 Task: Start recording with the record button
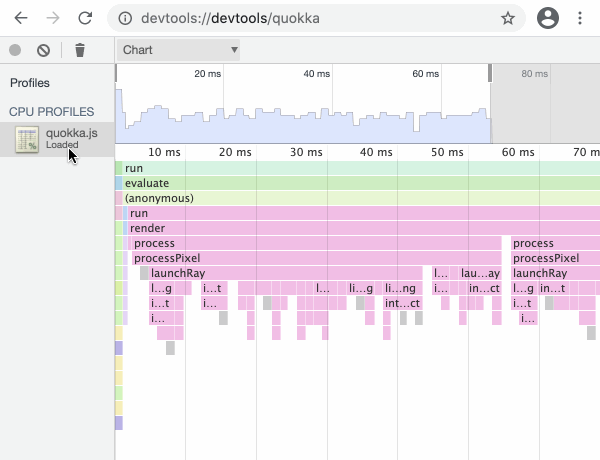tap(15, 50)
